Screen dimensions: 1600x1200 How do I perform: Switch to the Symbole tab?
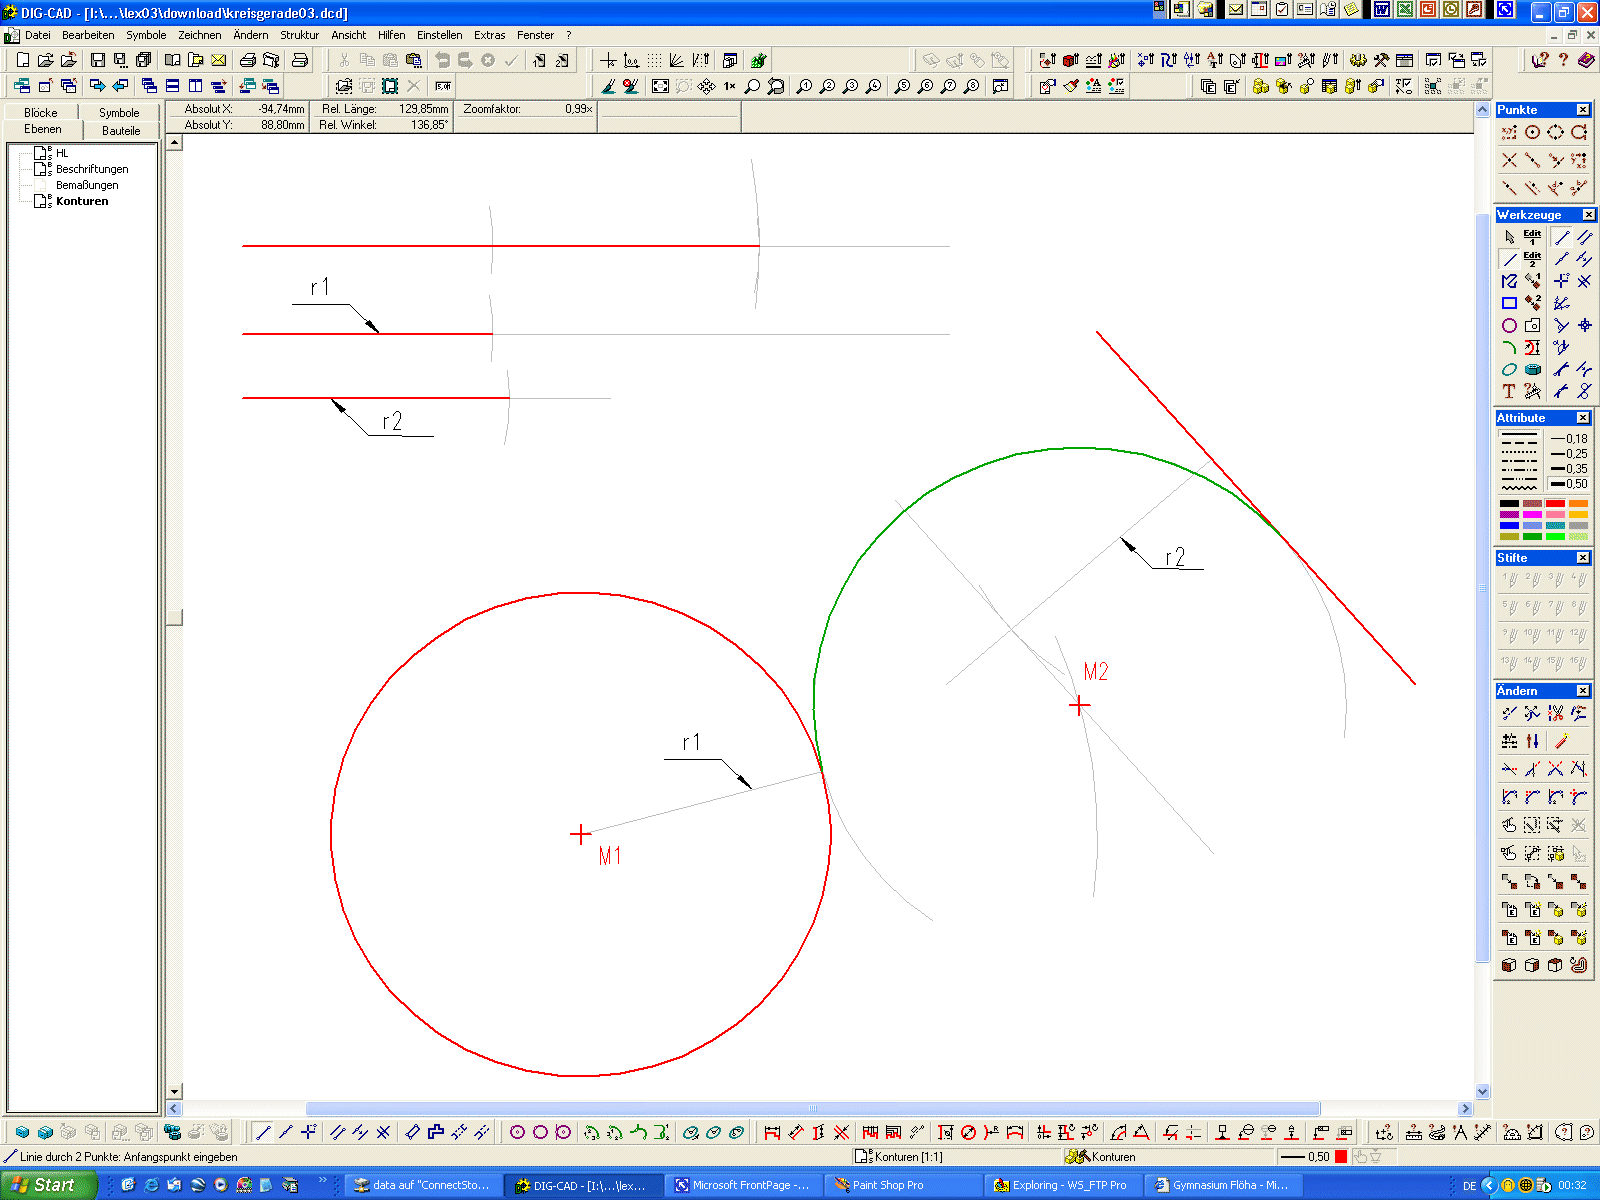119,113
